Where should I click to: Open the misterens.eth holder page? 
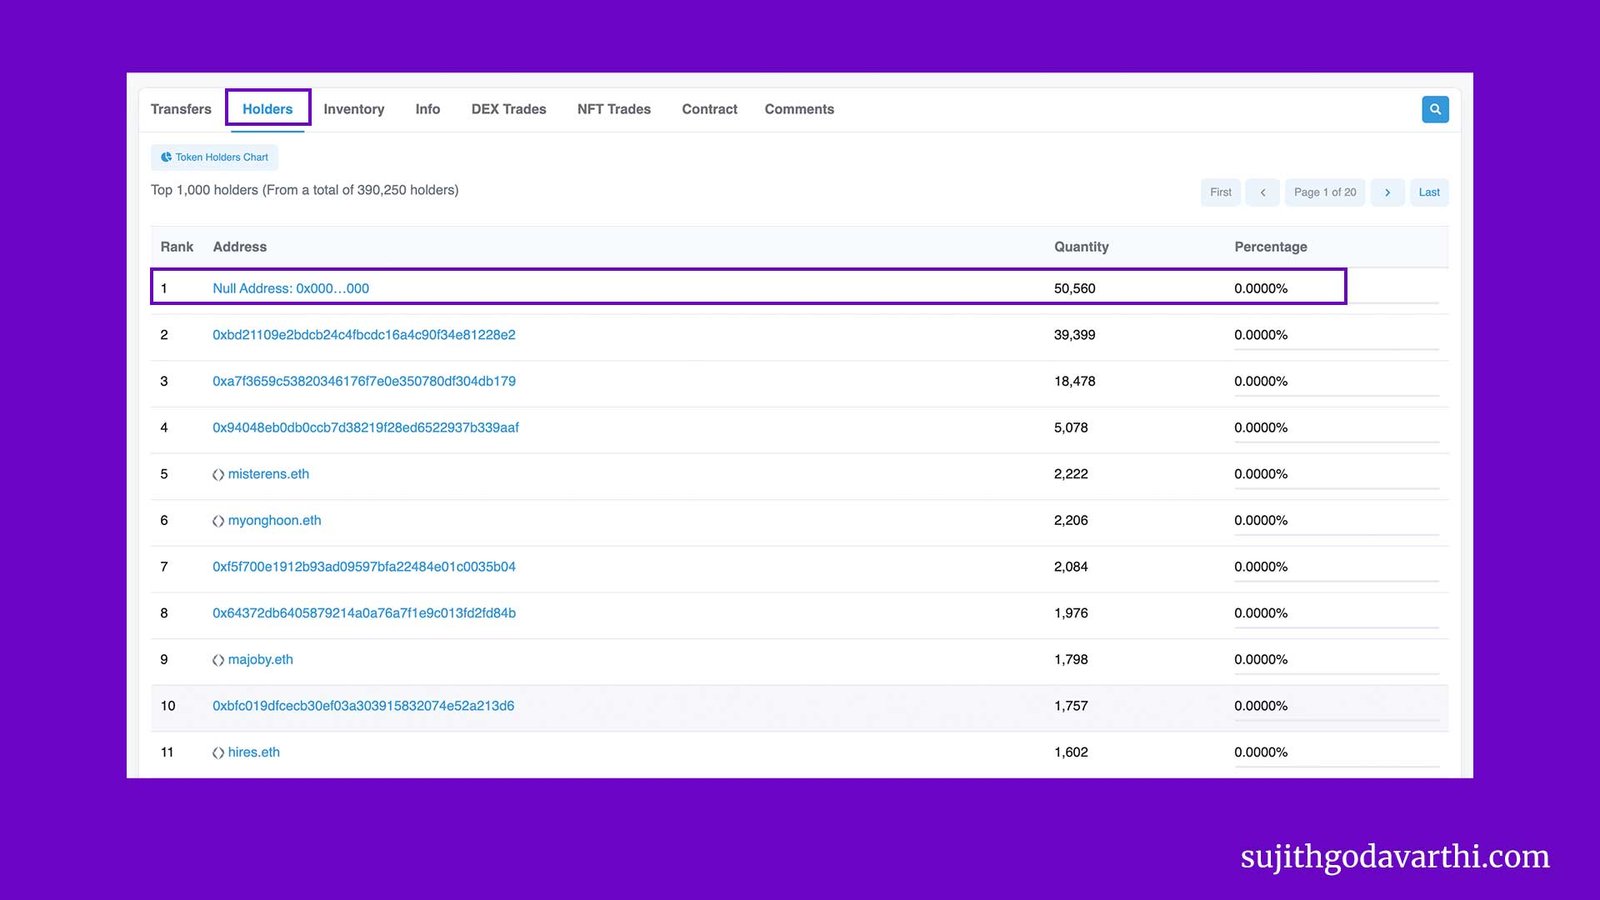(268, 474)
